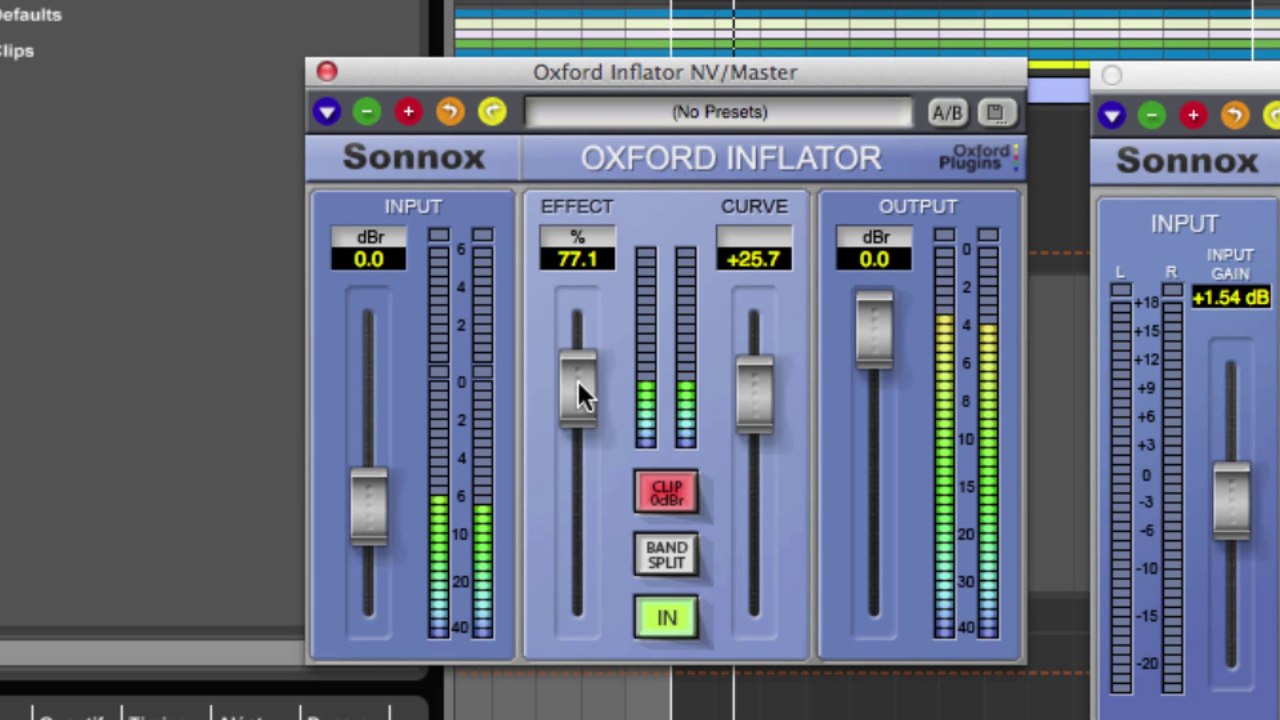This screenshot has width=1280, height=720.
Task: Click the Oxford Plugins logo
Action: click(x=979, y=157)
